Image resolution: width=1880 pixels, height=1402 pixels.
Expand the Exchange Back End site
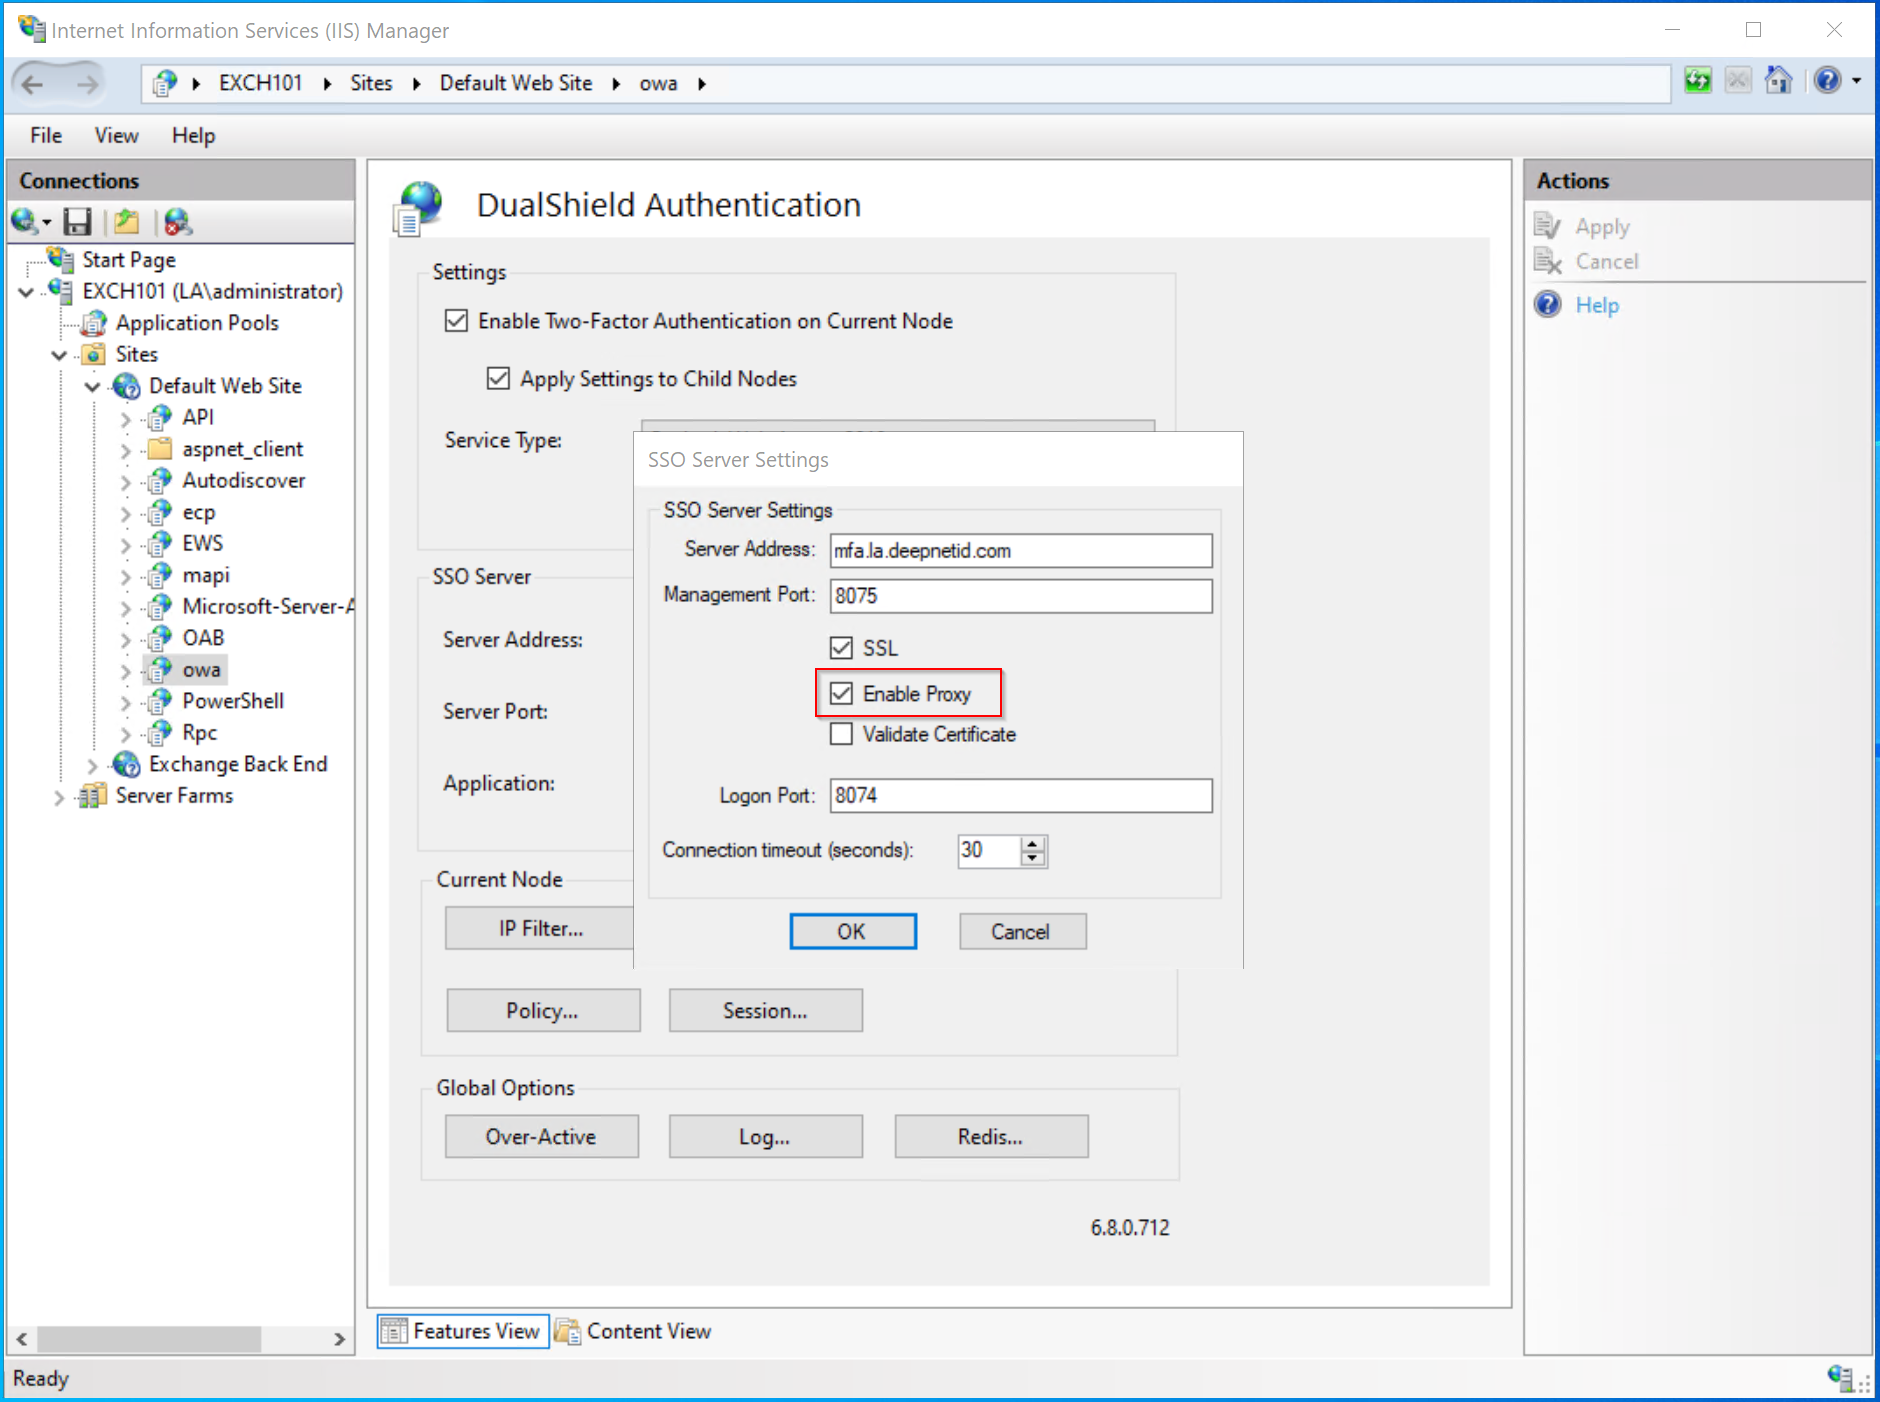tap(93, 766)
